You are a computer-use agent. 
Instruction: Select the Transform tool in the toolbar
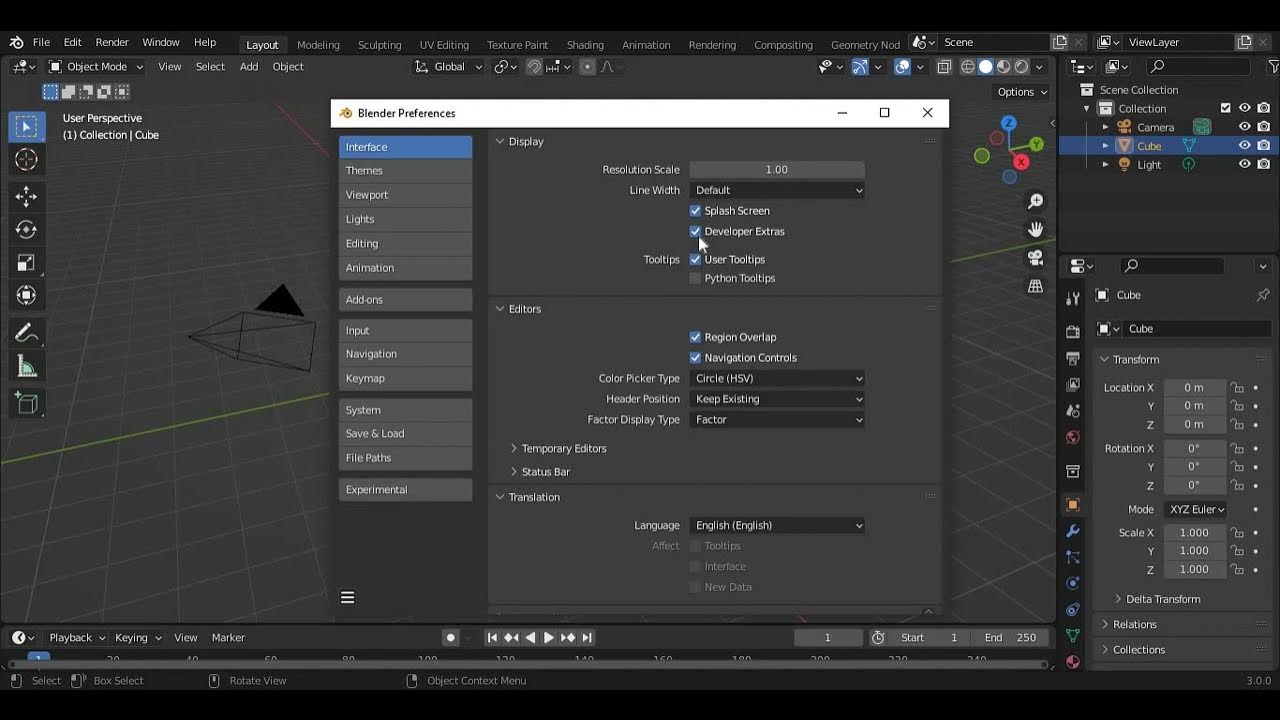[x=27, y=295]
